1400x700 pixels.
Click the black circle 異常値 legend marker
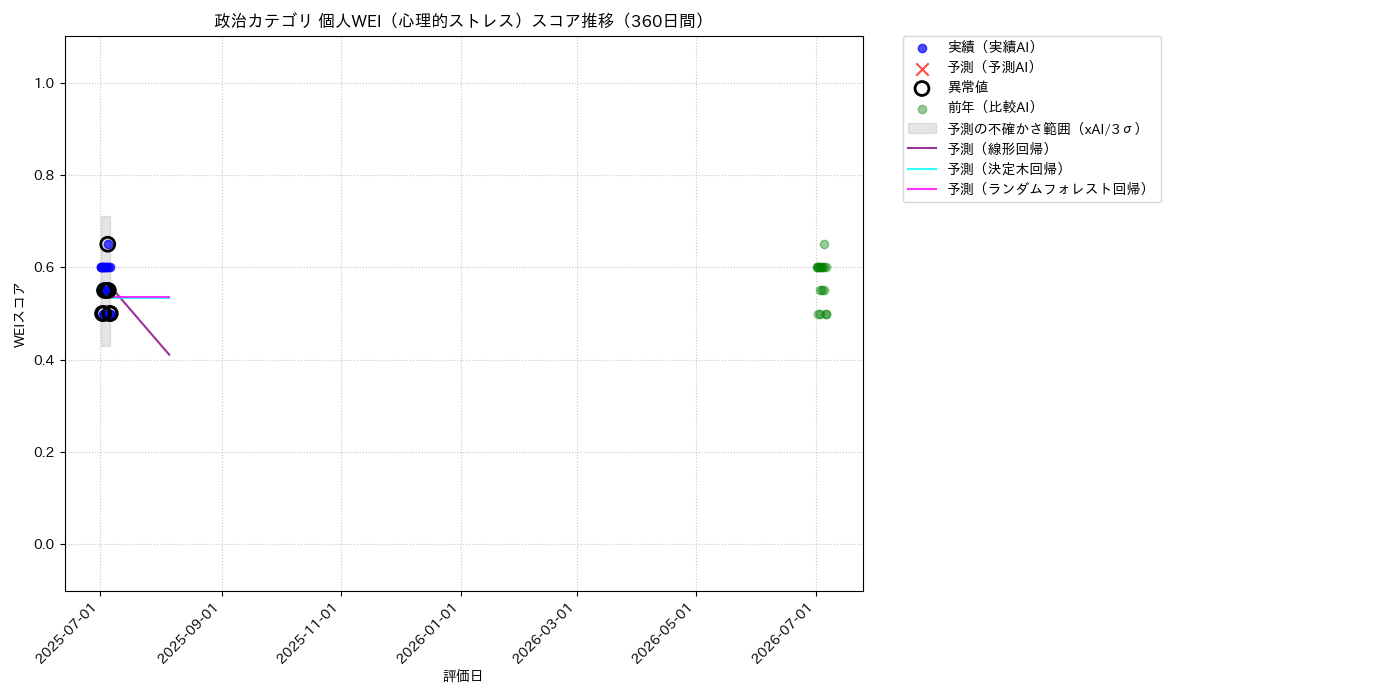click(x=922, y=88)
